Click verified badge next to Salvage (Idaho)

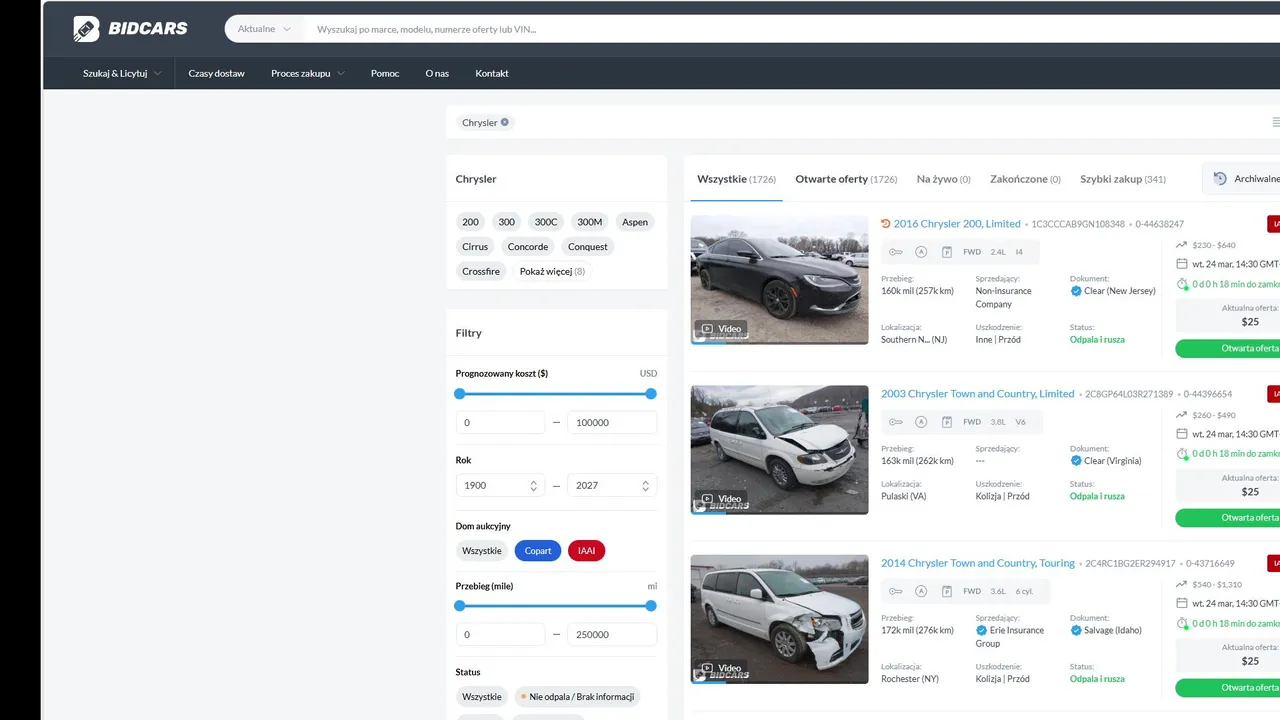[x=1076, y=630]
